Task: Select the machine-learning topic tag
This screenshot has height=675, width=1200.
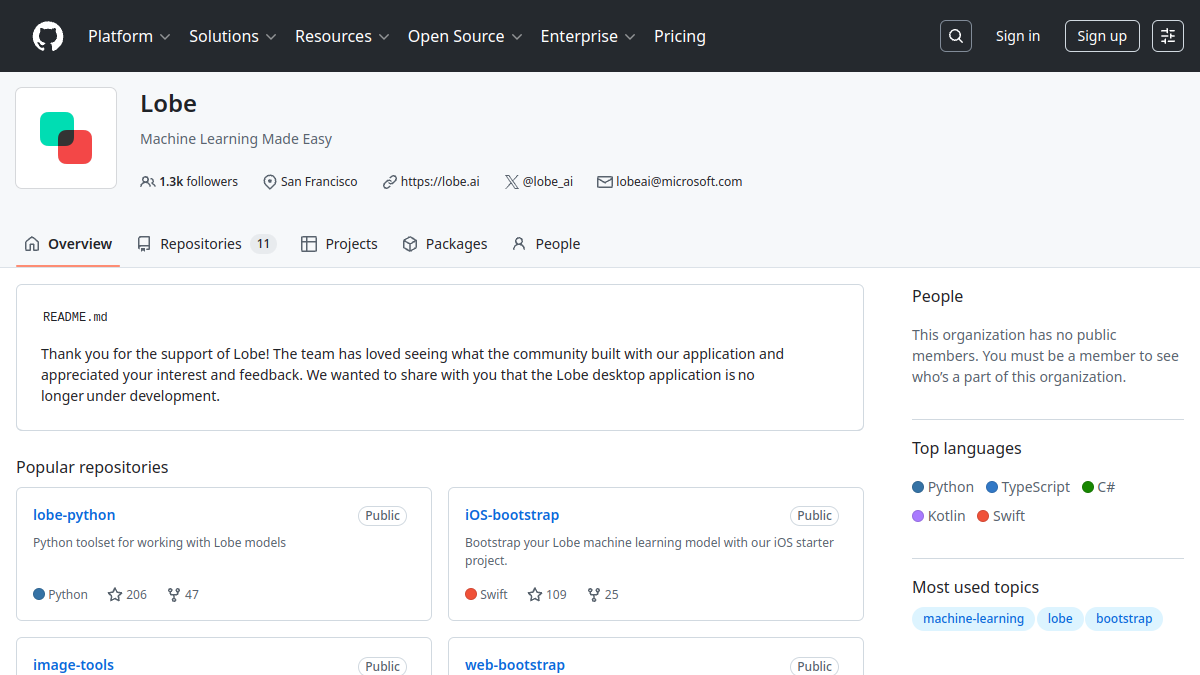Action: click(x=973, y=619)
